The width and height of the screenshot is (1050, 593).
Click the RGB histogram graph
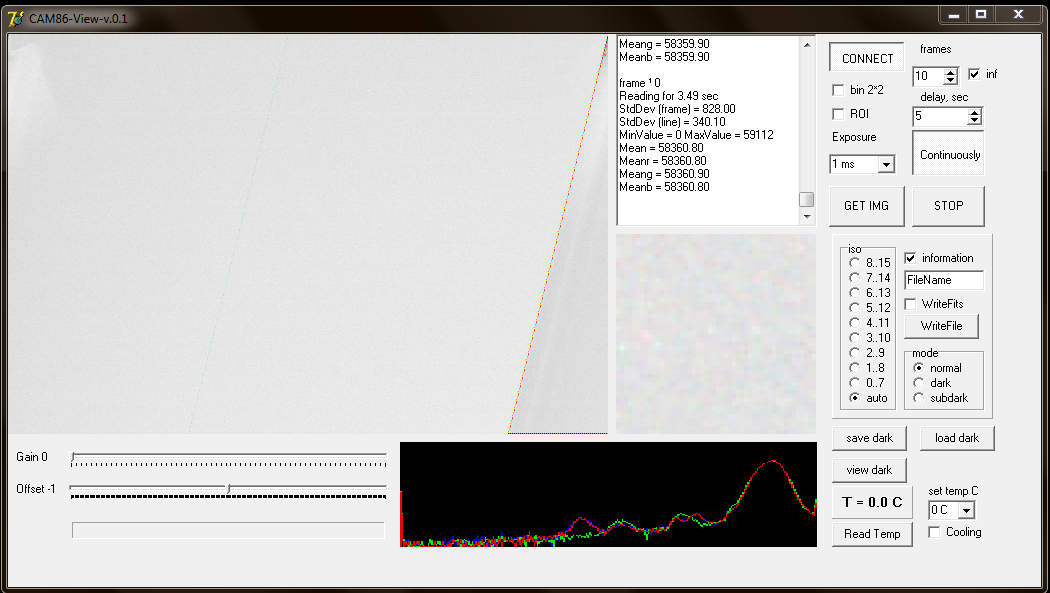click(x=608, y=494)
